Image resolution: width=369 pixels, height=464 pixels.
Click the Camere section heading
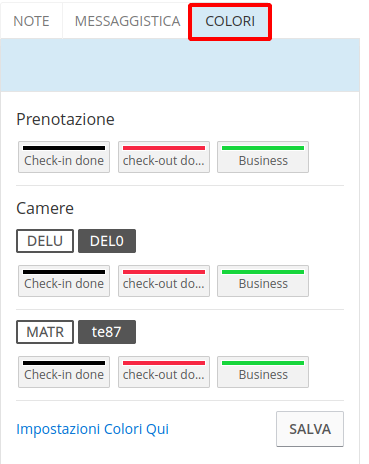click(x=45, y=209)
